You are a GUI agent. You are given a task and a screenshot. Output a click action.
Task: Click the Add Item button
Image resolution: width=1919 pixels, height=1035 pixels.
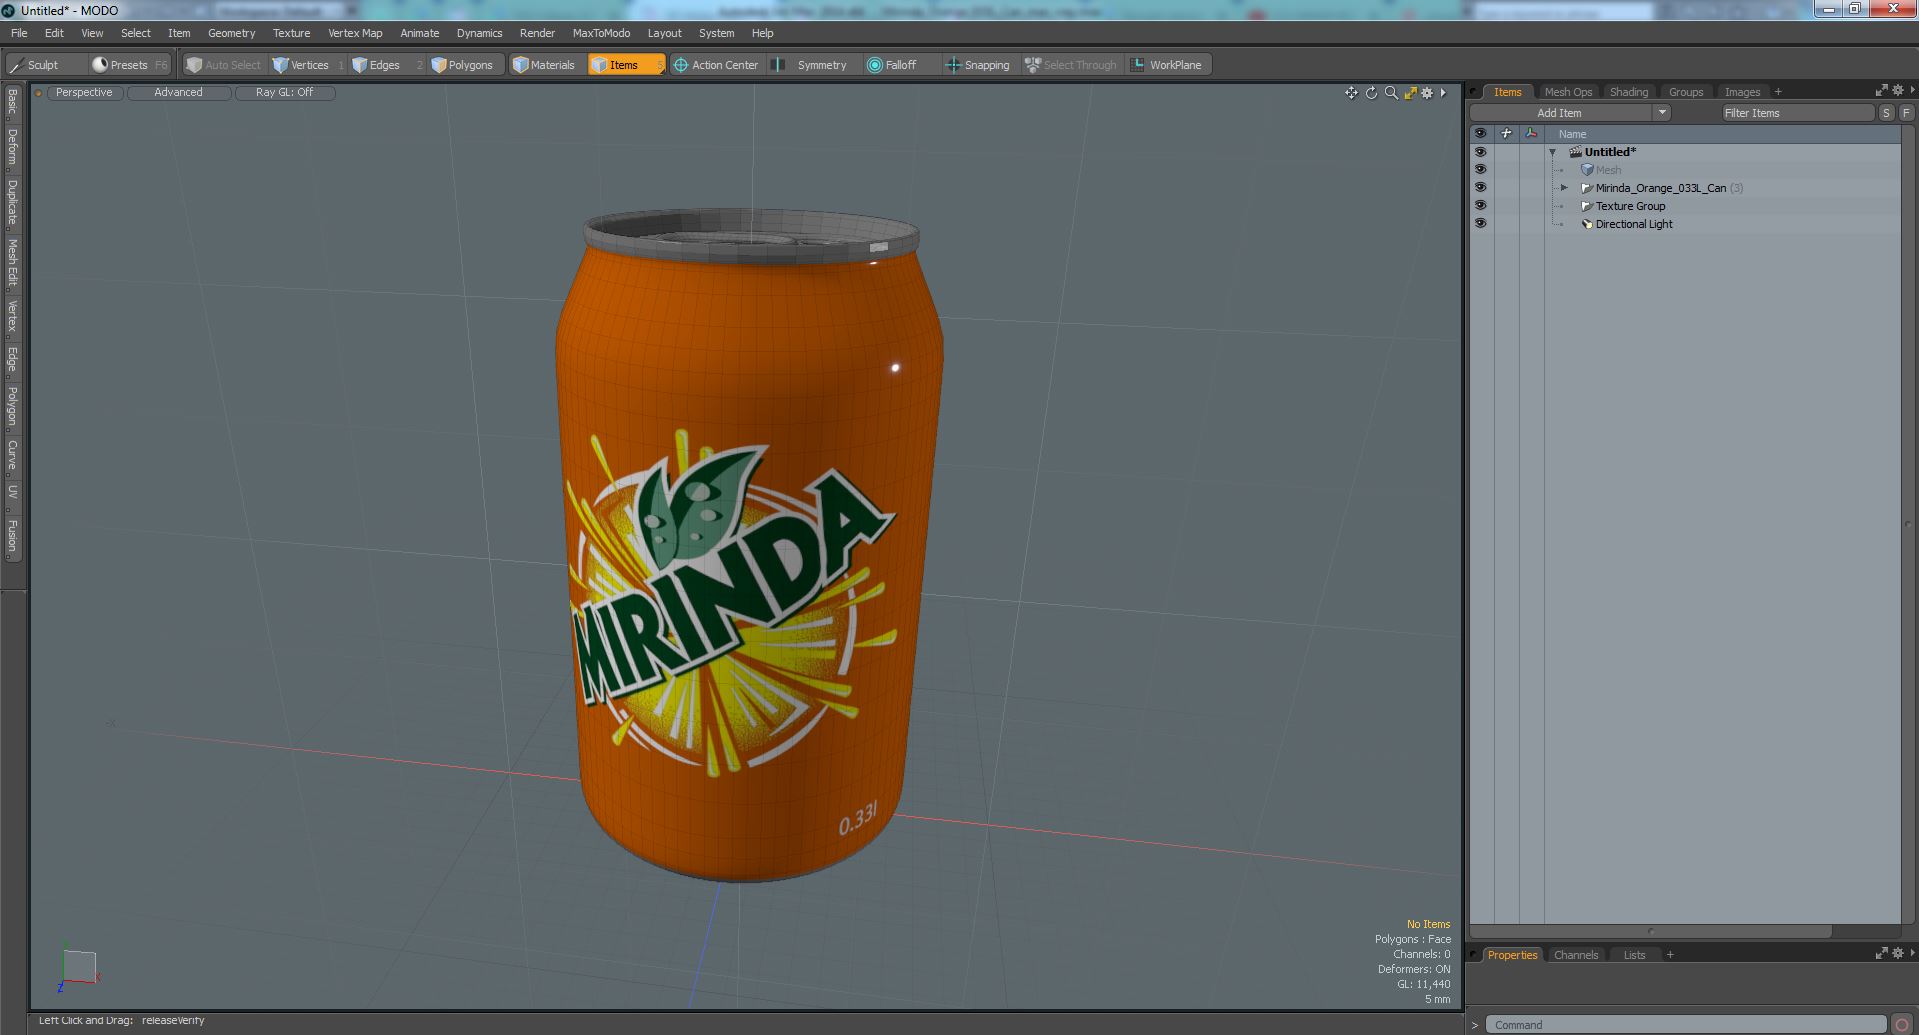coord(1559,113)
